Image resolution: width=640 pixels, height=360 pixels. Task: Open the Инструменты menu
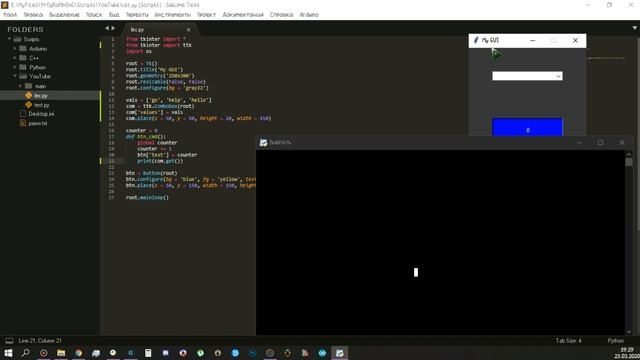(x=173, y=15)
